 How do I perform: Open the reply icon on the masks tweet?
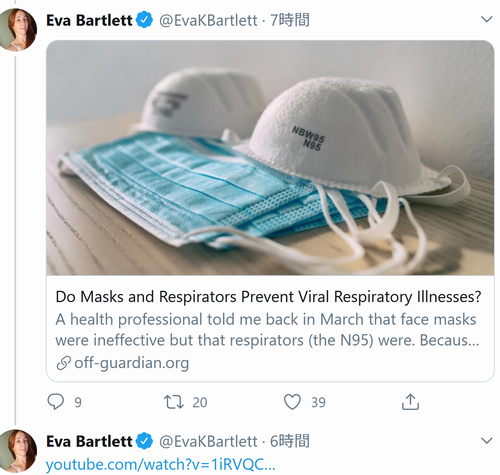(56, 402)
